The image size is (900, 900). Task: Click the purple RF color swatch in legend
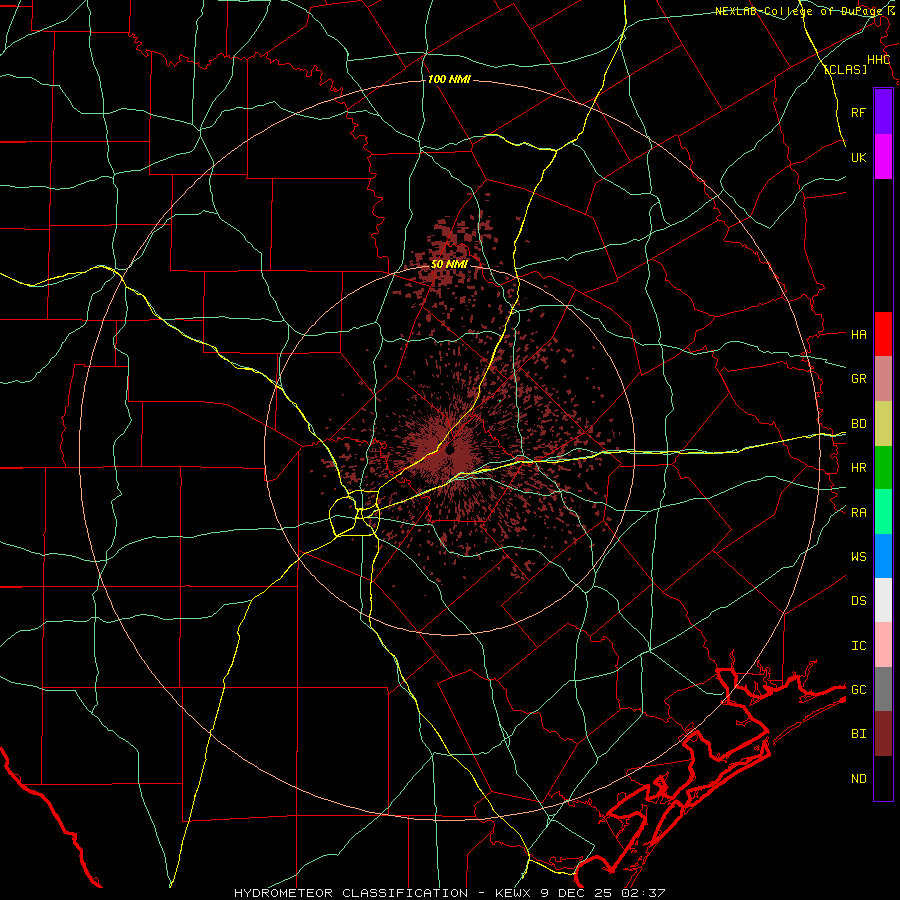(x=883, y=112)
